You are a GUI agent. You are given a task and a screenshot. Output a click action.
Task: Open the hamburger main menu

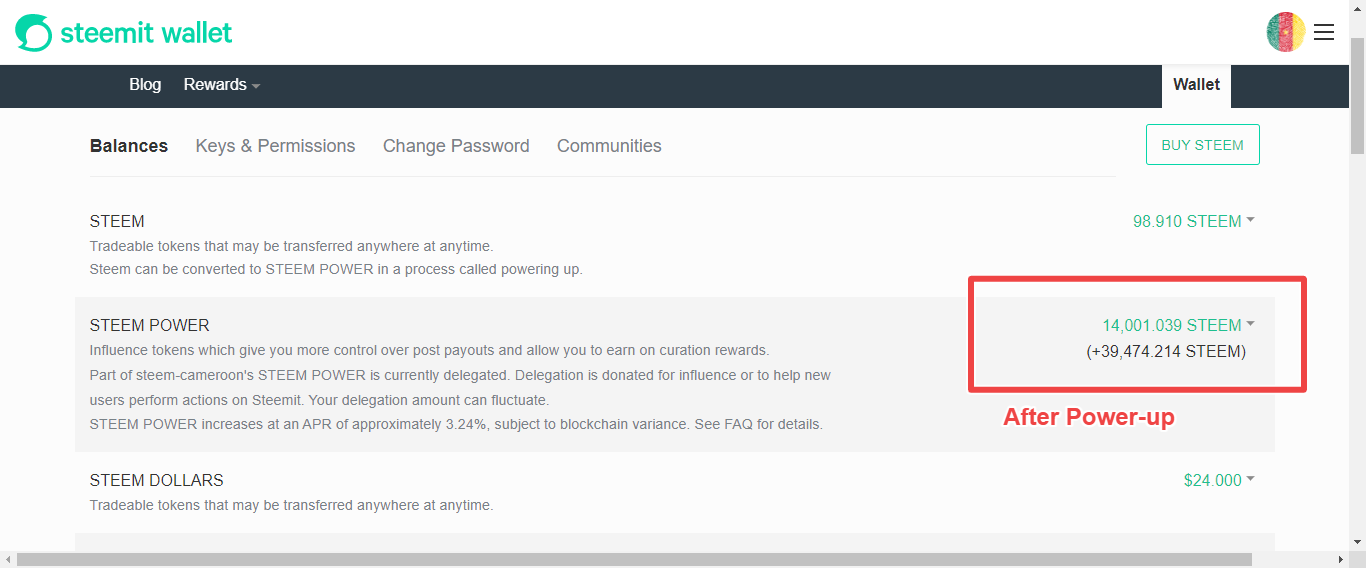click(1324, 32)
